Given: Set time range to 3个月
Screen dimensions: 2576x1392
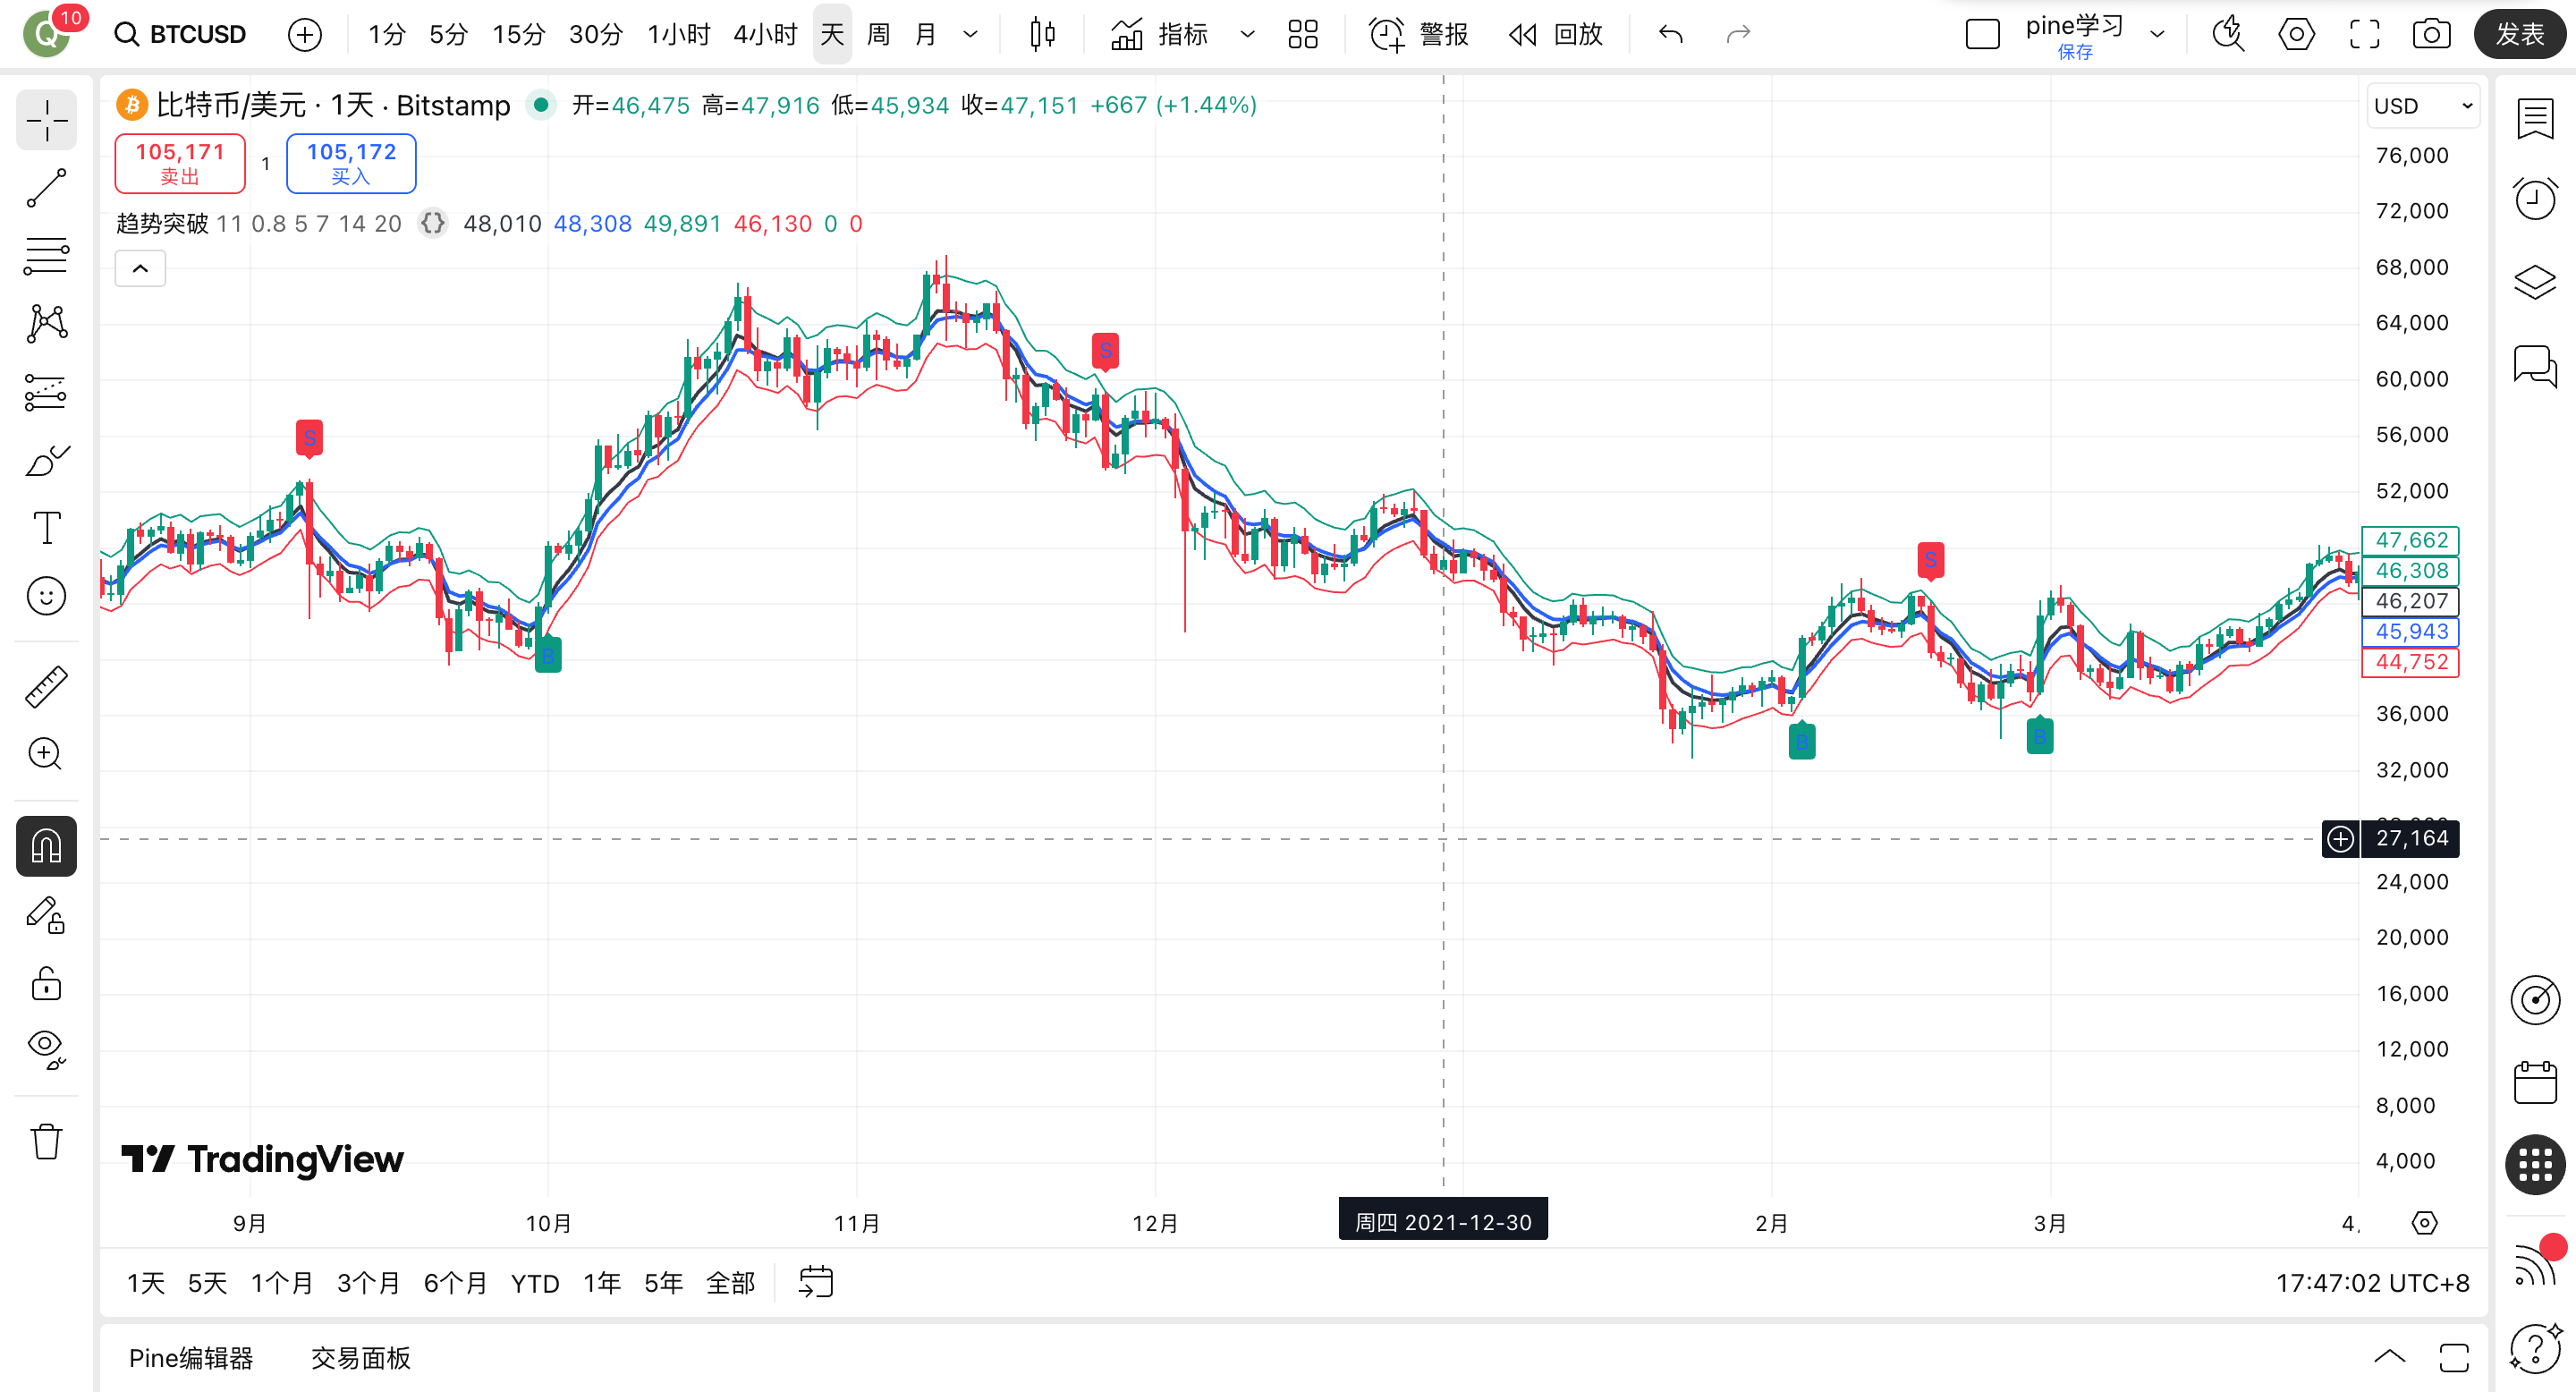Looking at the screenshot, I should (368, 1283).
